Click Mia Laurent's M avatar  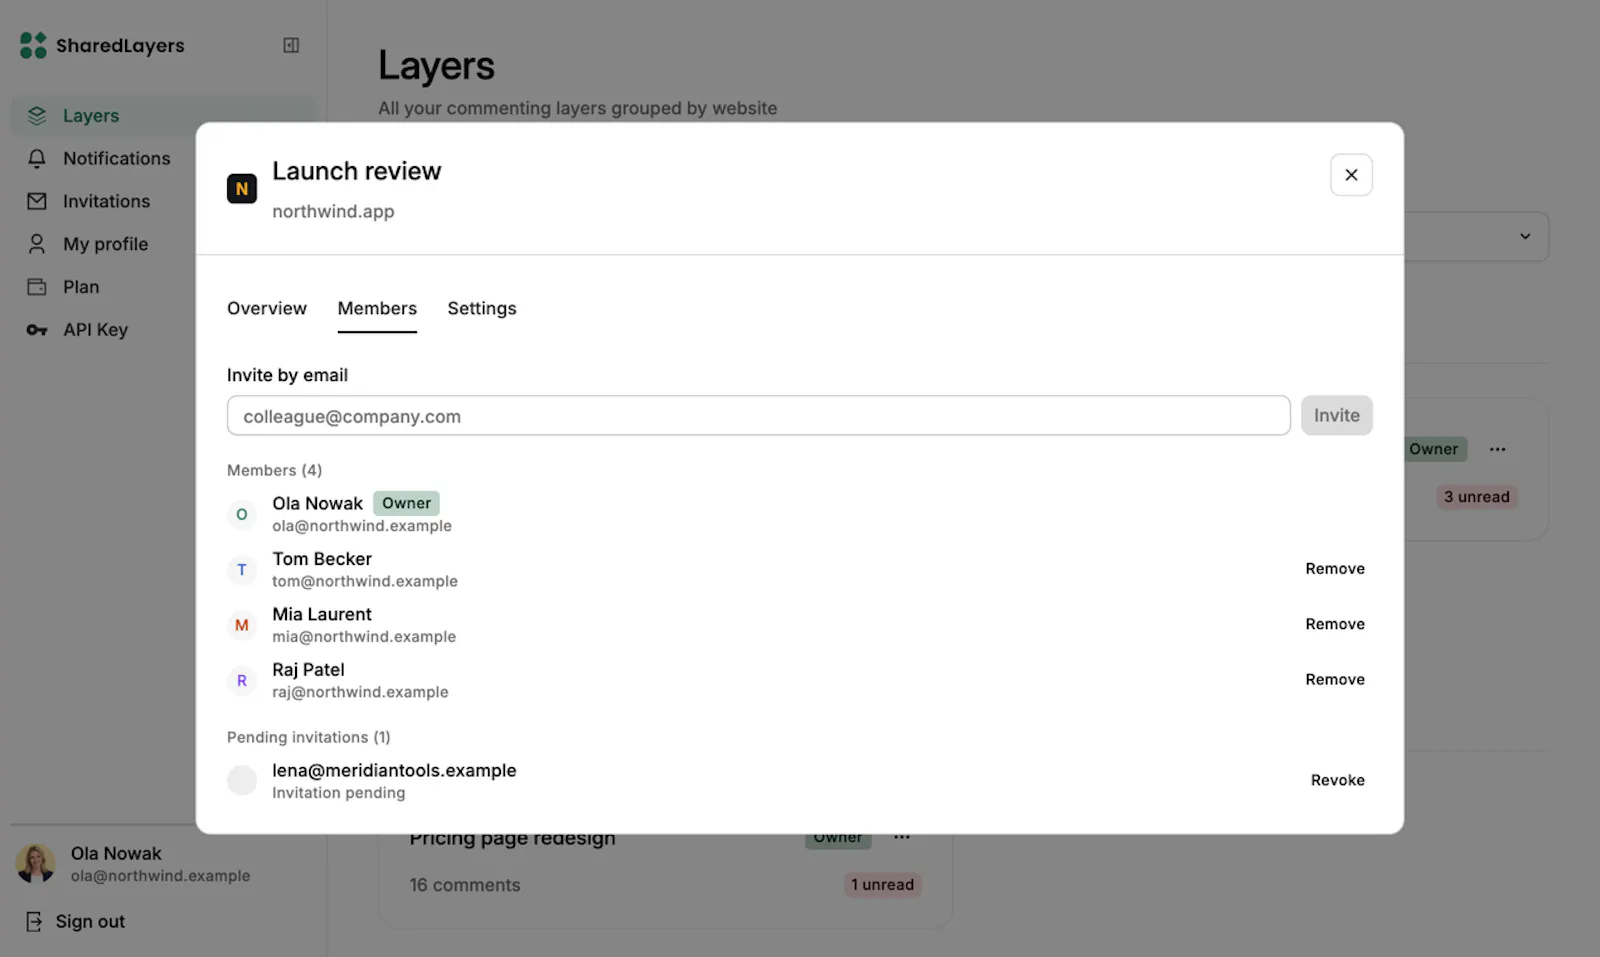pyautogui.click(x=242, y=625)
